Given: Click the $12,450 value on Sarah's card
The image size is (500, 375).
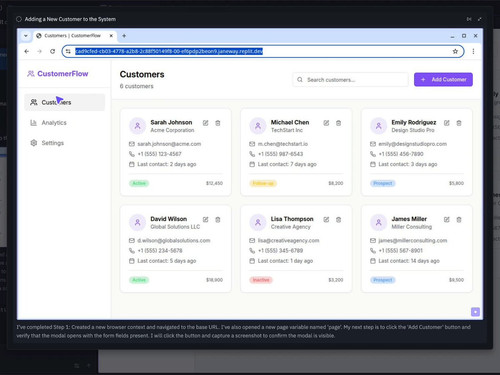Looking at the screenshot, I should (x=214, y=183).
